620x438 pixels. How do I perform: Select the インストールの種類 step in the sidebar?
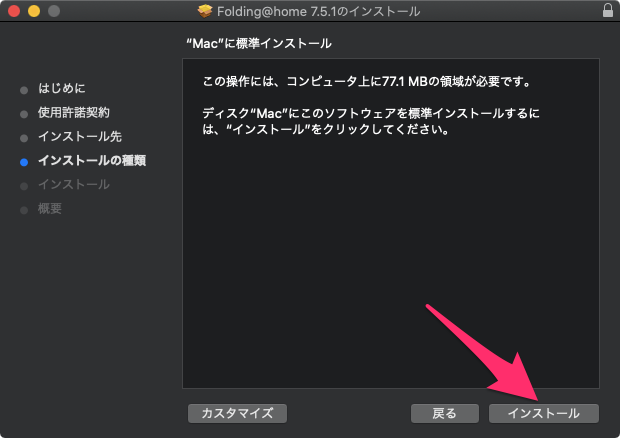click(x=92, y=160)
